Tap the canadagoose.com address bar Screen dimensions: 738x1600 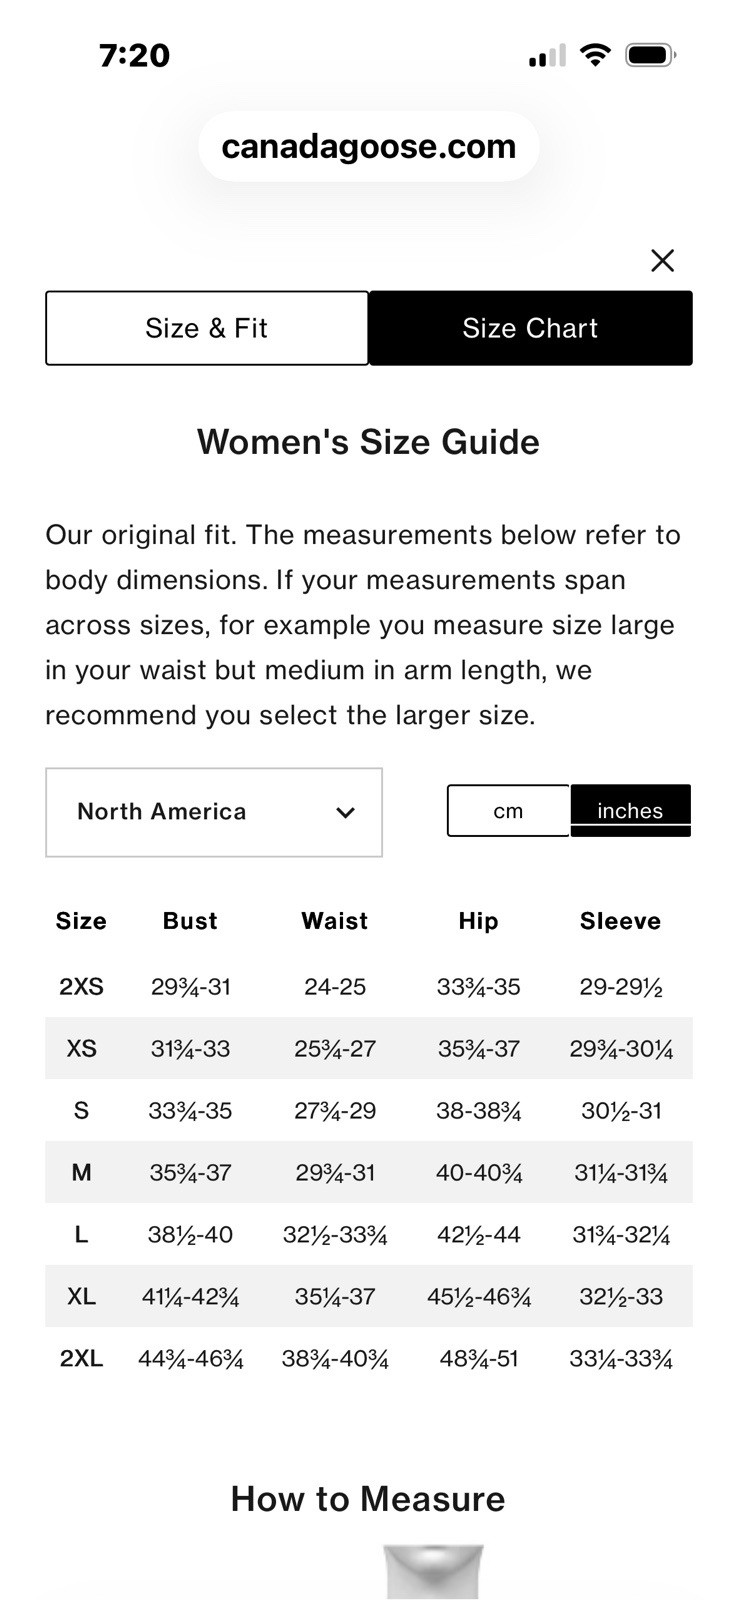pos(368,147)
